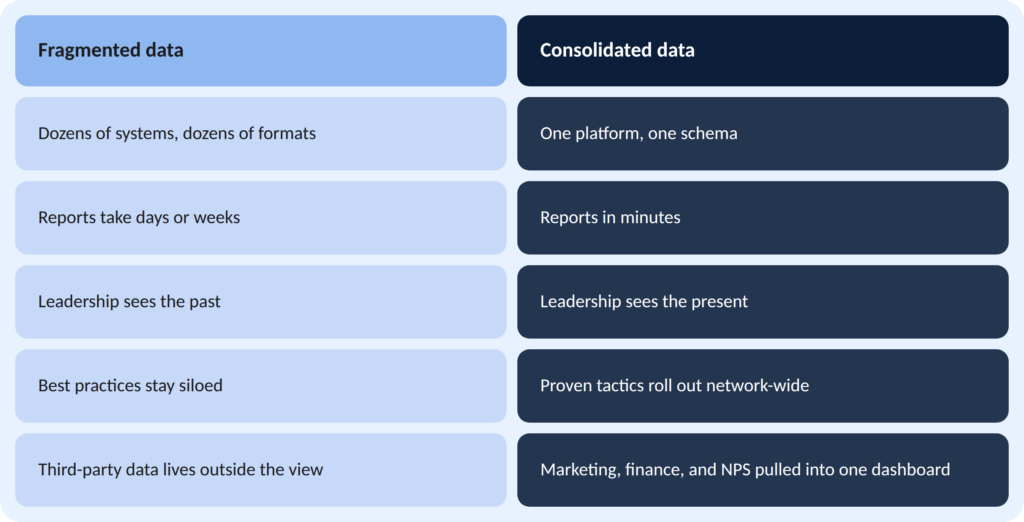This screenshot has height=522, width=1024.
Task: Select Marketing, finance, and NPS dashboard cell
Action: click(x=763, y=470)
